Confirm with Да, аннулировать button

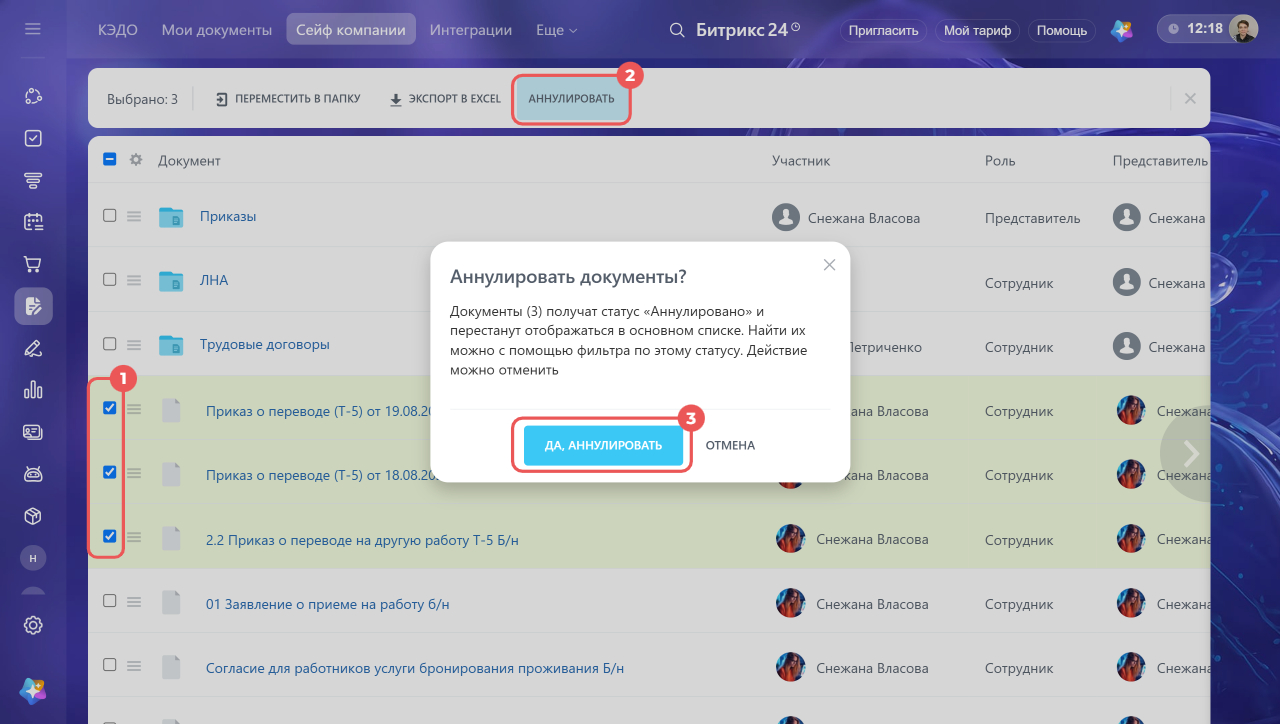pyautogui.click(x=603, y=445)
